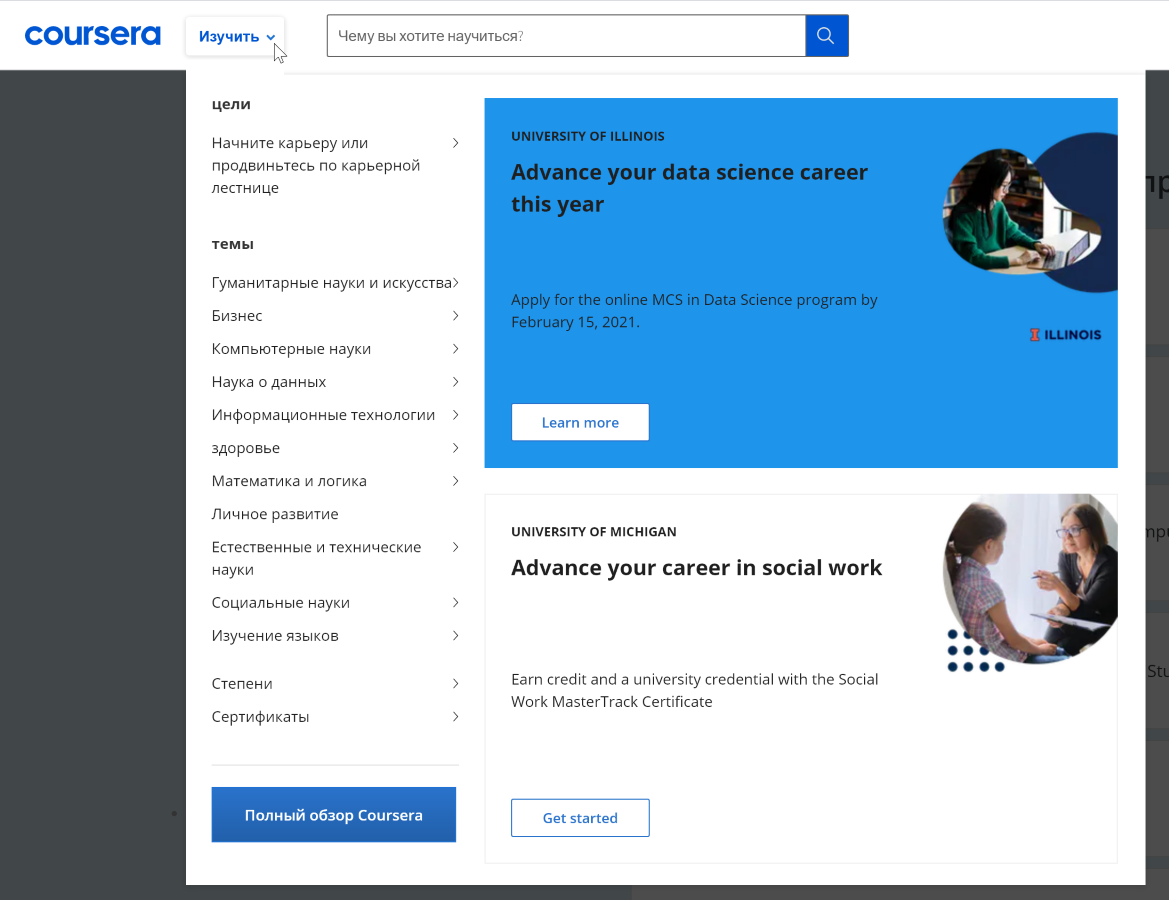1169x900 pixels.
Task: Expand the chevron next to 'Наука о данных'
Action: [455, 382]
